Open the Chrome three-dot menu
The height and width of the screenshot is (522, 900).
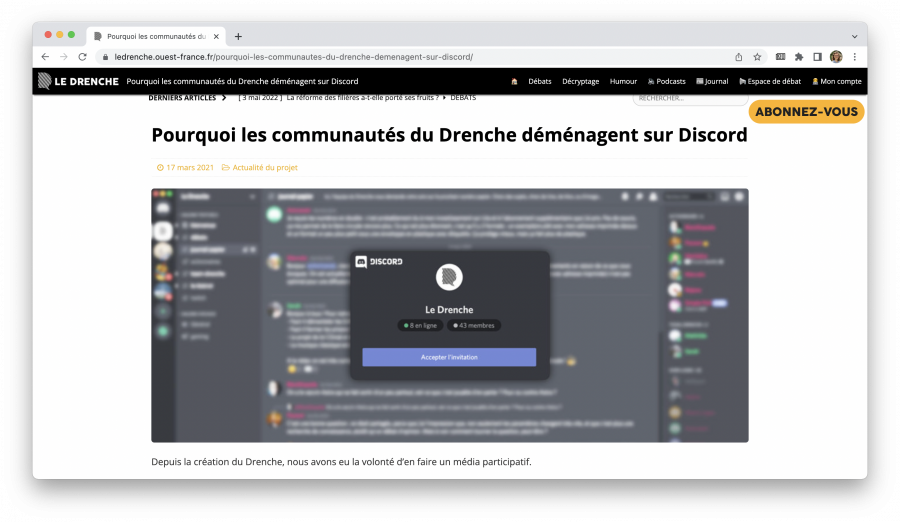click(x=855, y=57)
